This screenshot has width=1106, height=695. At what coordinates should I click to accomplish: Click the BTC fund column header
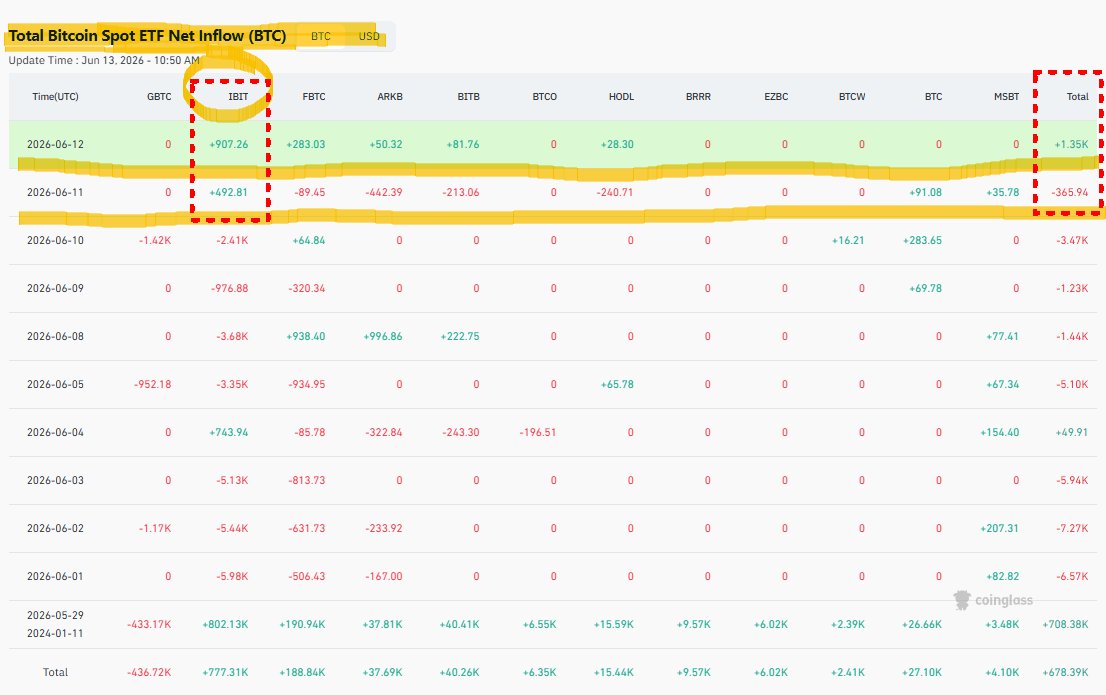(933, 97)
